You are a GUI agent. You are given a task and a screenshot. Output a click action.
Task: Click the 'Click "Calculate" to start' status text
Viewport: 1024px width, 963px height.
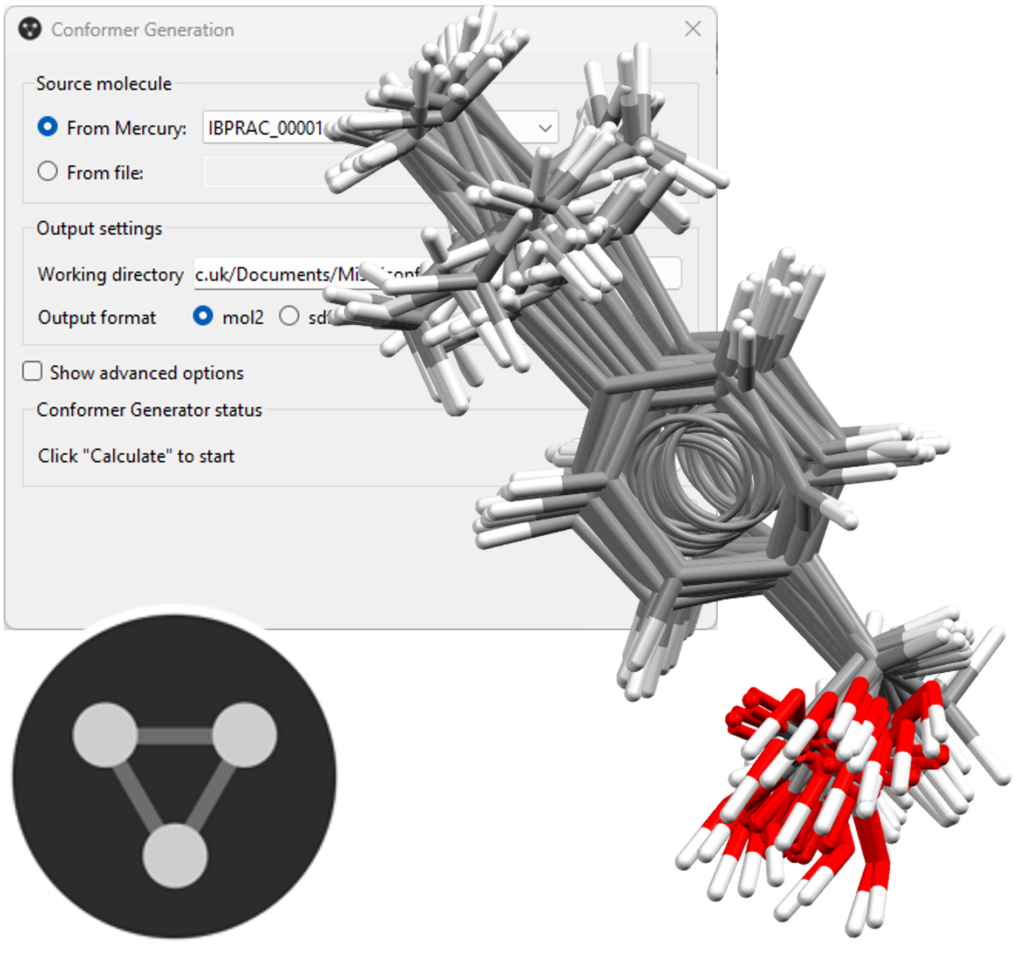point(136,456)
